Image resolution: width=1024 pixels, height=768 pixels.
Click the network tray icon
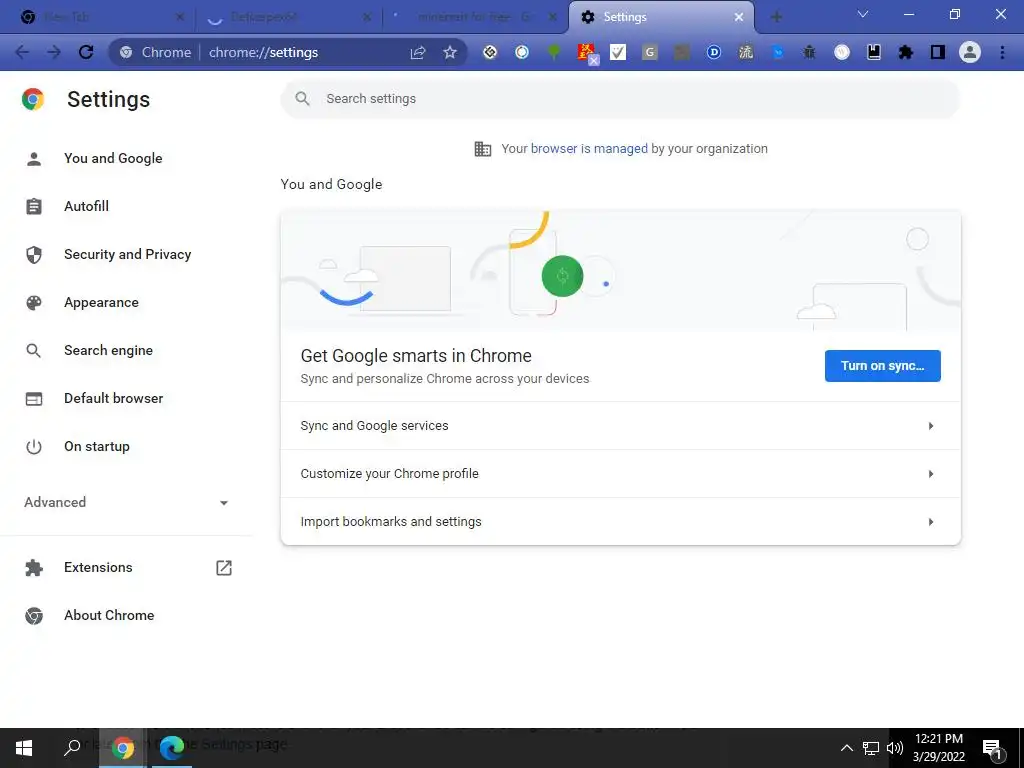[871, 748]
